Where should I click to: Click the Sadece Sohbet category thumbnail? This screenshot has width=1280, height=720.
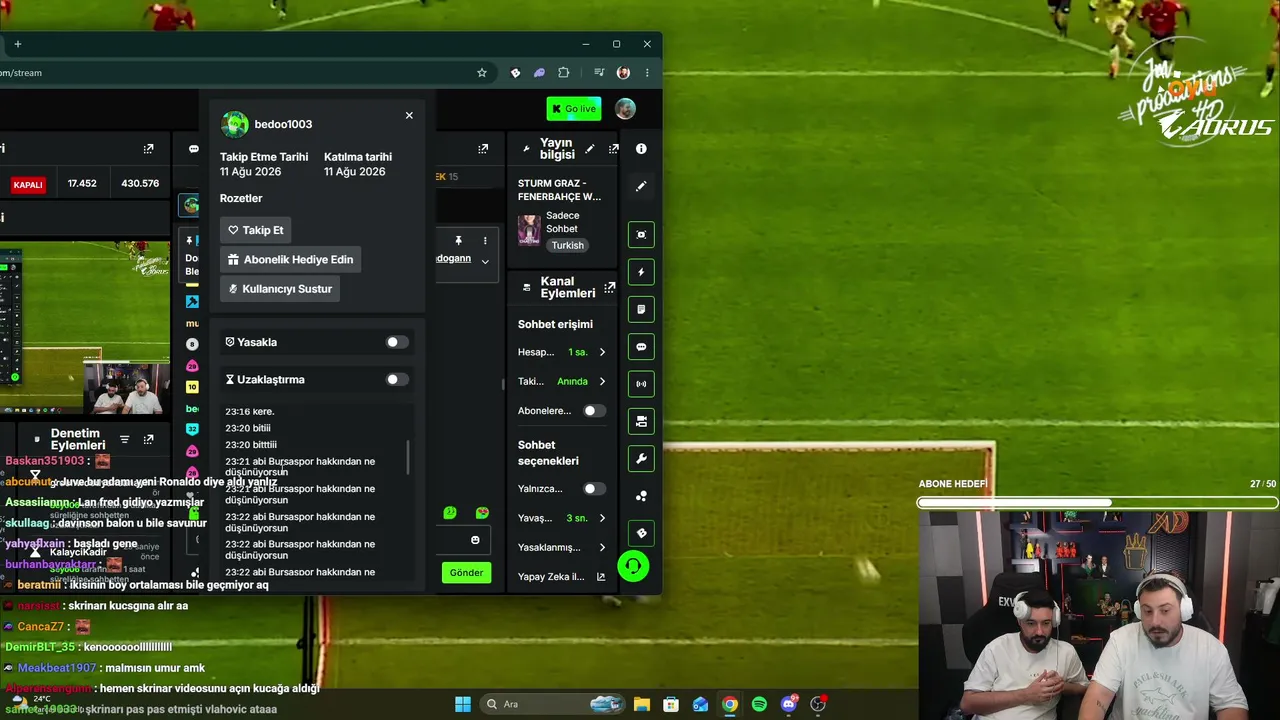click(529, 230)
